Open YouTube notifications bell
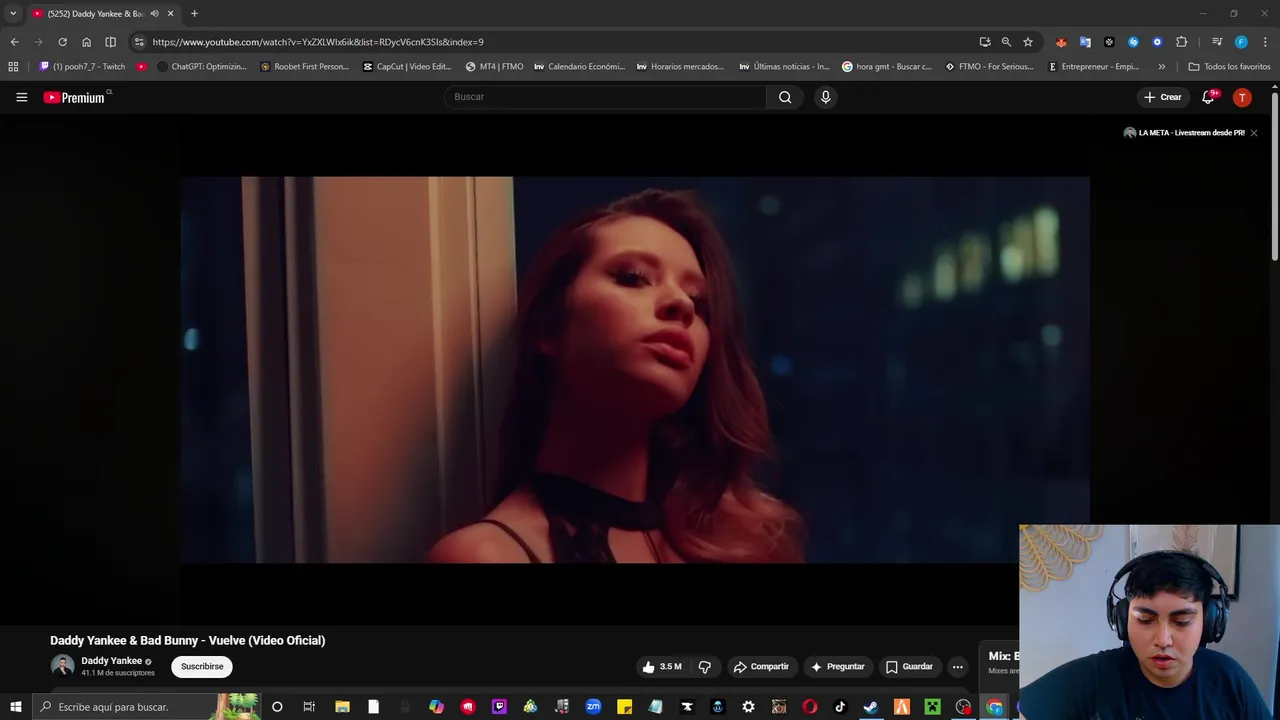1280x720 pixels. 1208,97
